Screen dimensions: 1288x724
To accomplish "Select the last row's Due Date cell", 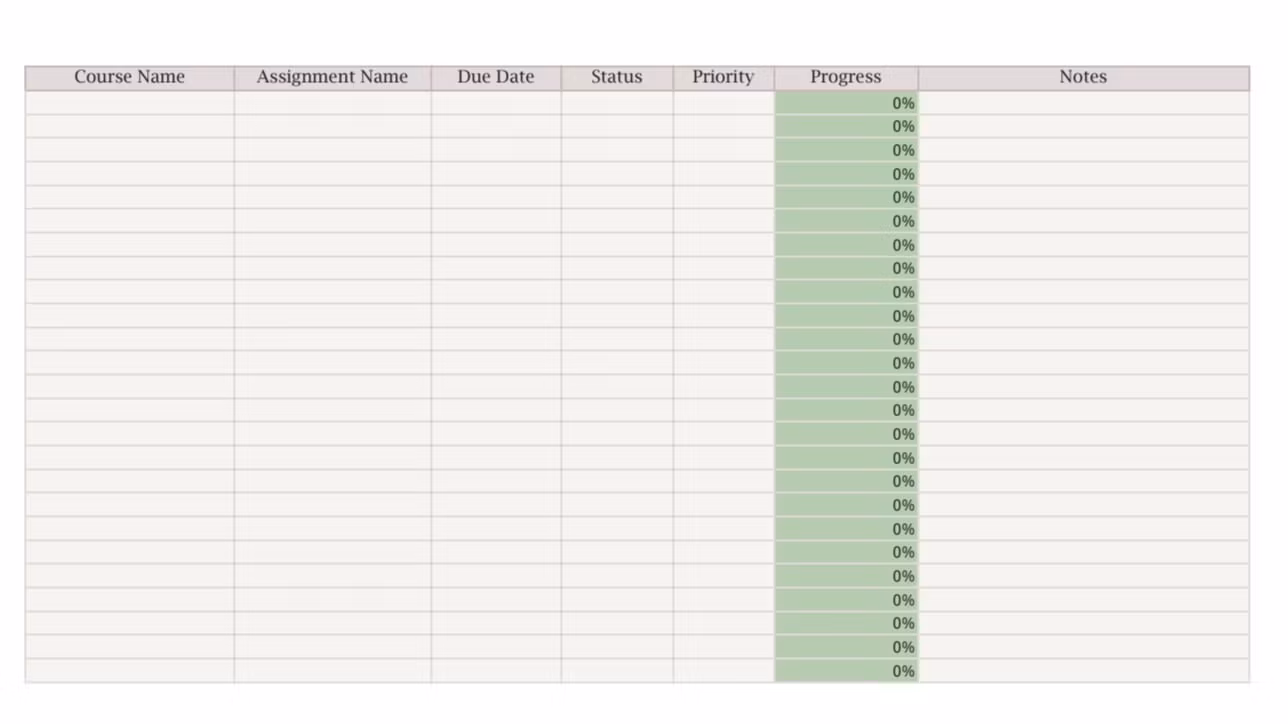I will (x=496, y=671).
